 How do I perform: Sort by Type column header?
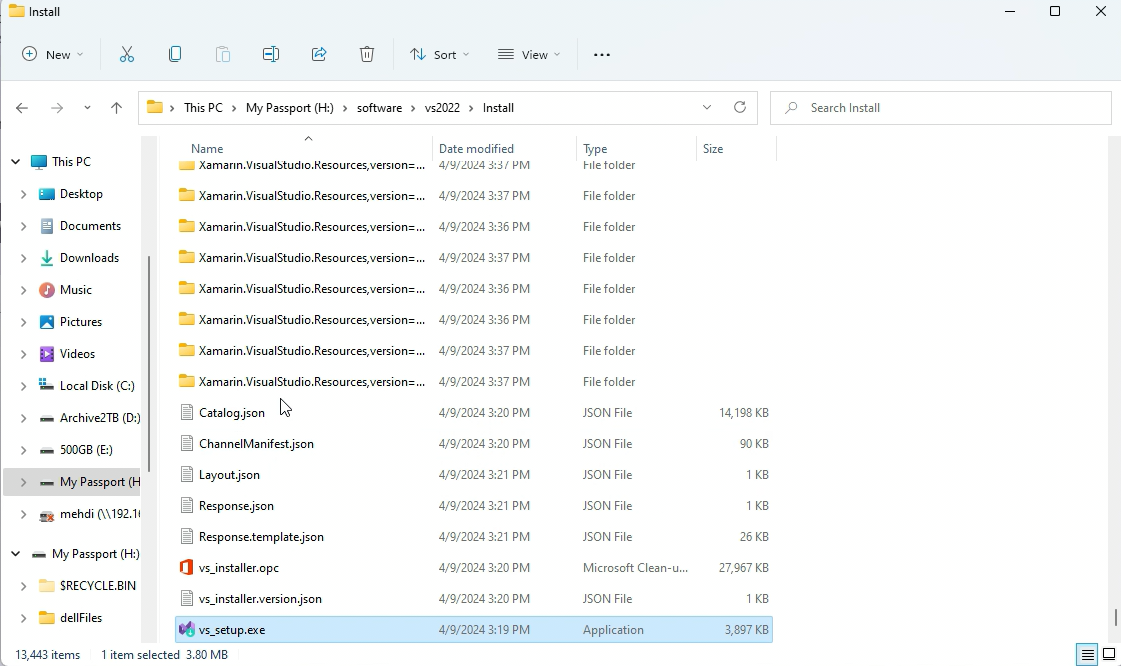pos(636,149)
